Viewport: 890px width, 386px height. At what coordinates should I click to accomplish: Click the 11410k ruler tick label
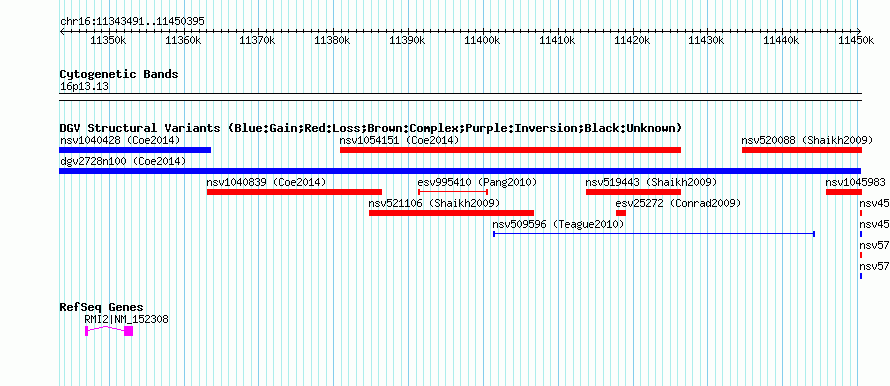pos(557,40)
